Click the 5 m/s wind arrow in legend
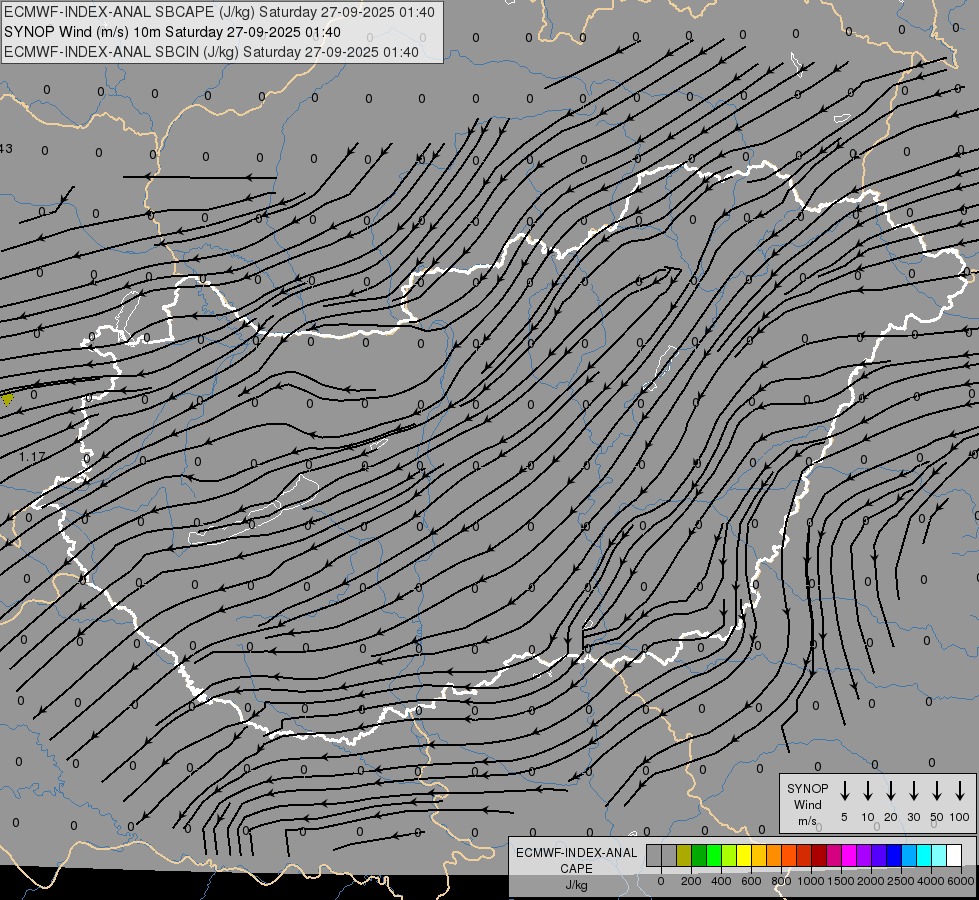This screenshot has height=900, width=979. pos(844,791)
